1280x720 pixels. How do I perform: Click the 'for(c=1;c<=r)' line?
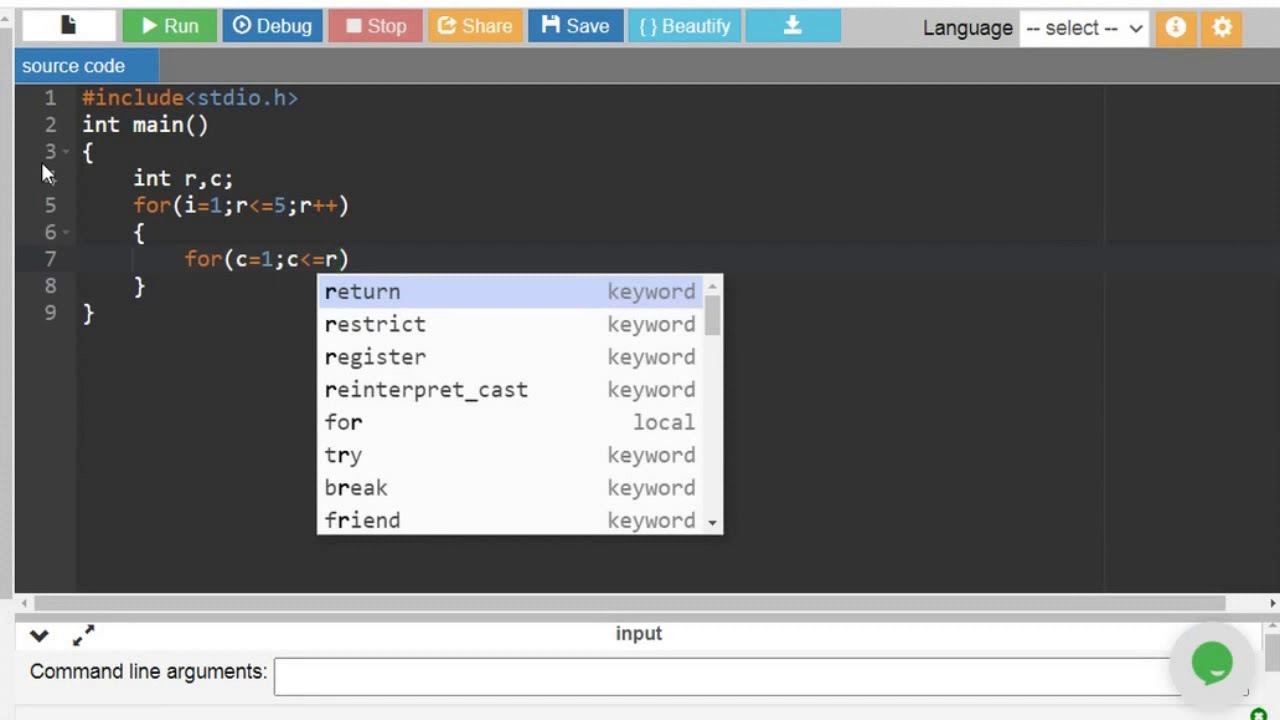click(x=266, y=259)
